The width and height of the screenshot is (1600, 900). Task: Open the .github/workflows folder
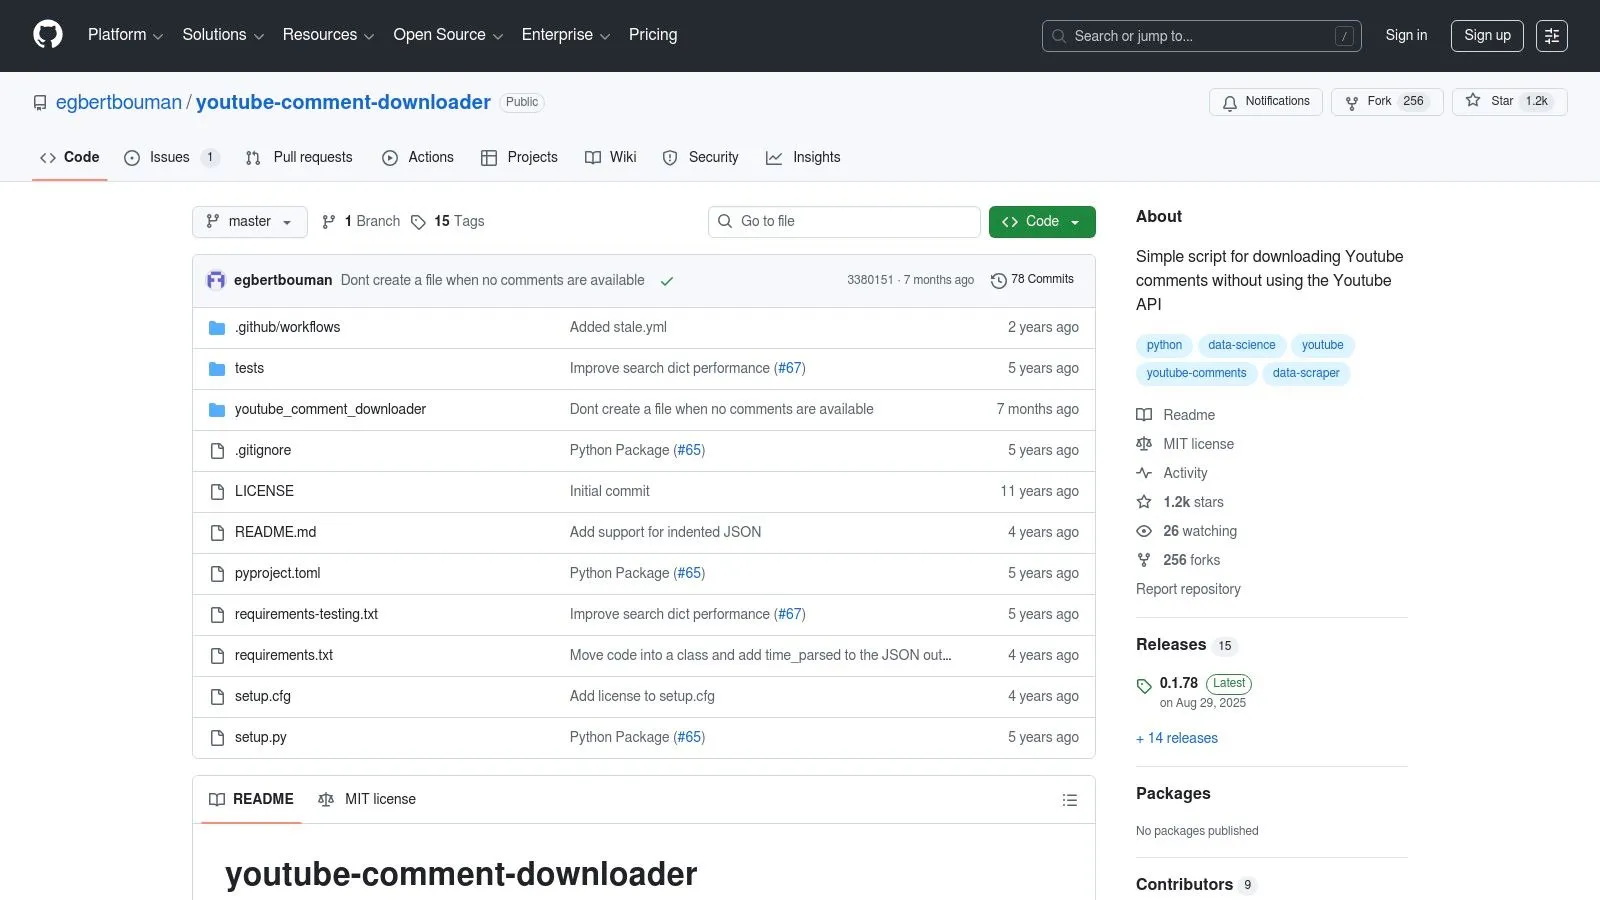coord(287,327)
